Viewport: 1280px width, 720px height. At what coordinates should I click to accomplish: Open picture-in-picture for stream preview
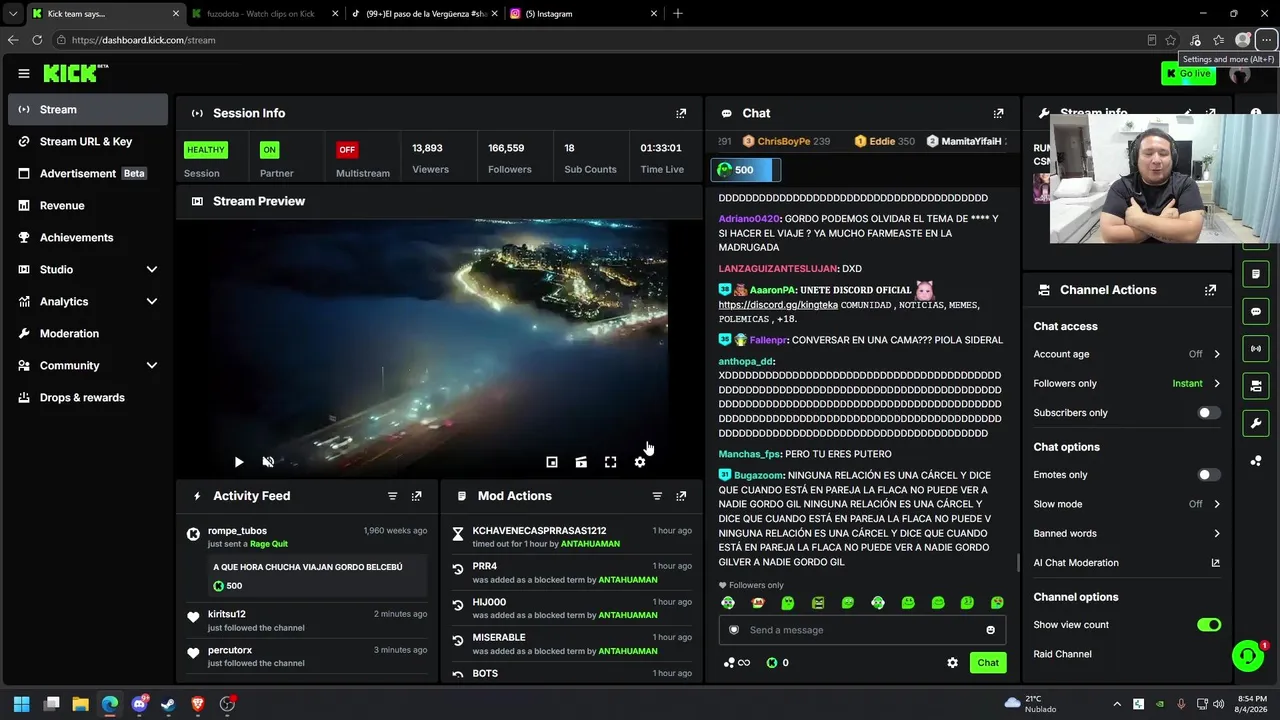coord(552,462)
